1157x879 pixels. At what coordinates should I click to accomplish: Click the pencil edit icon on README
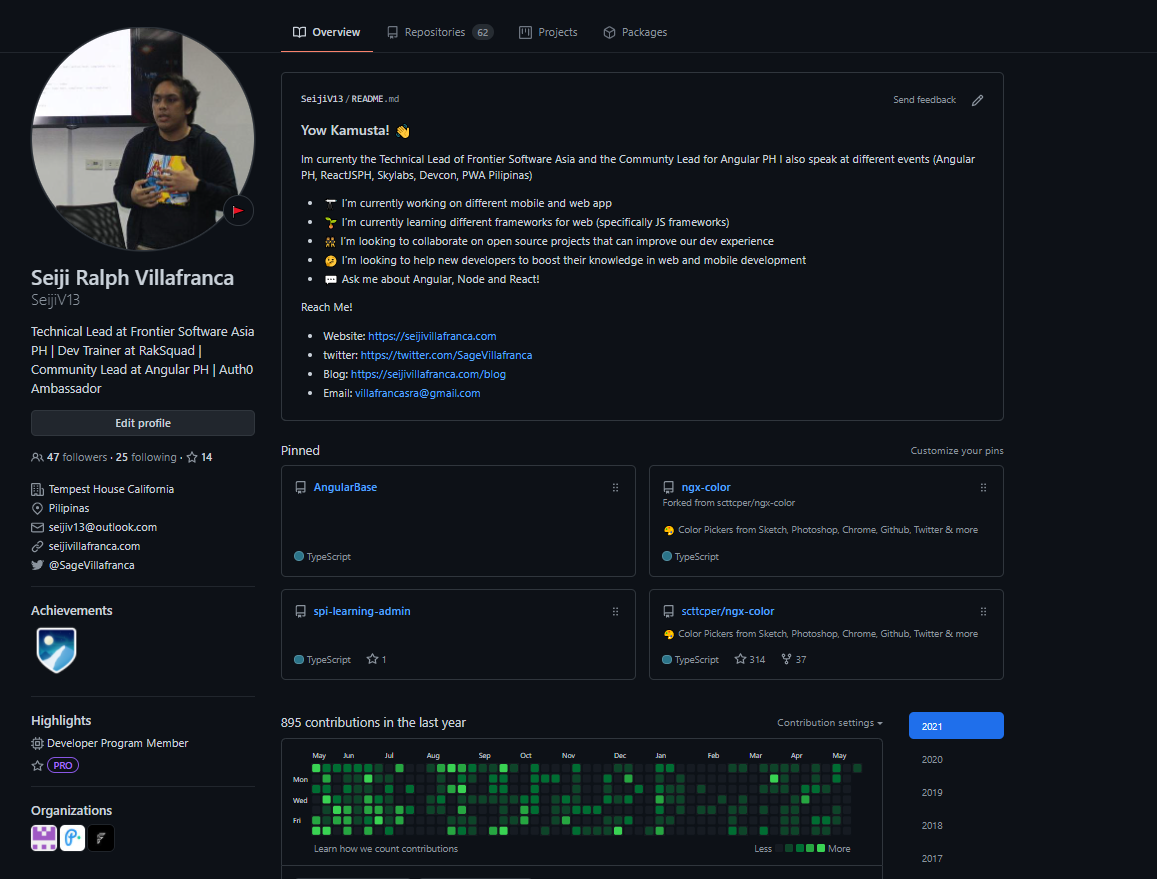(977, 100)
